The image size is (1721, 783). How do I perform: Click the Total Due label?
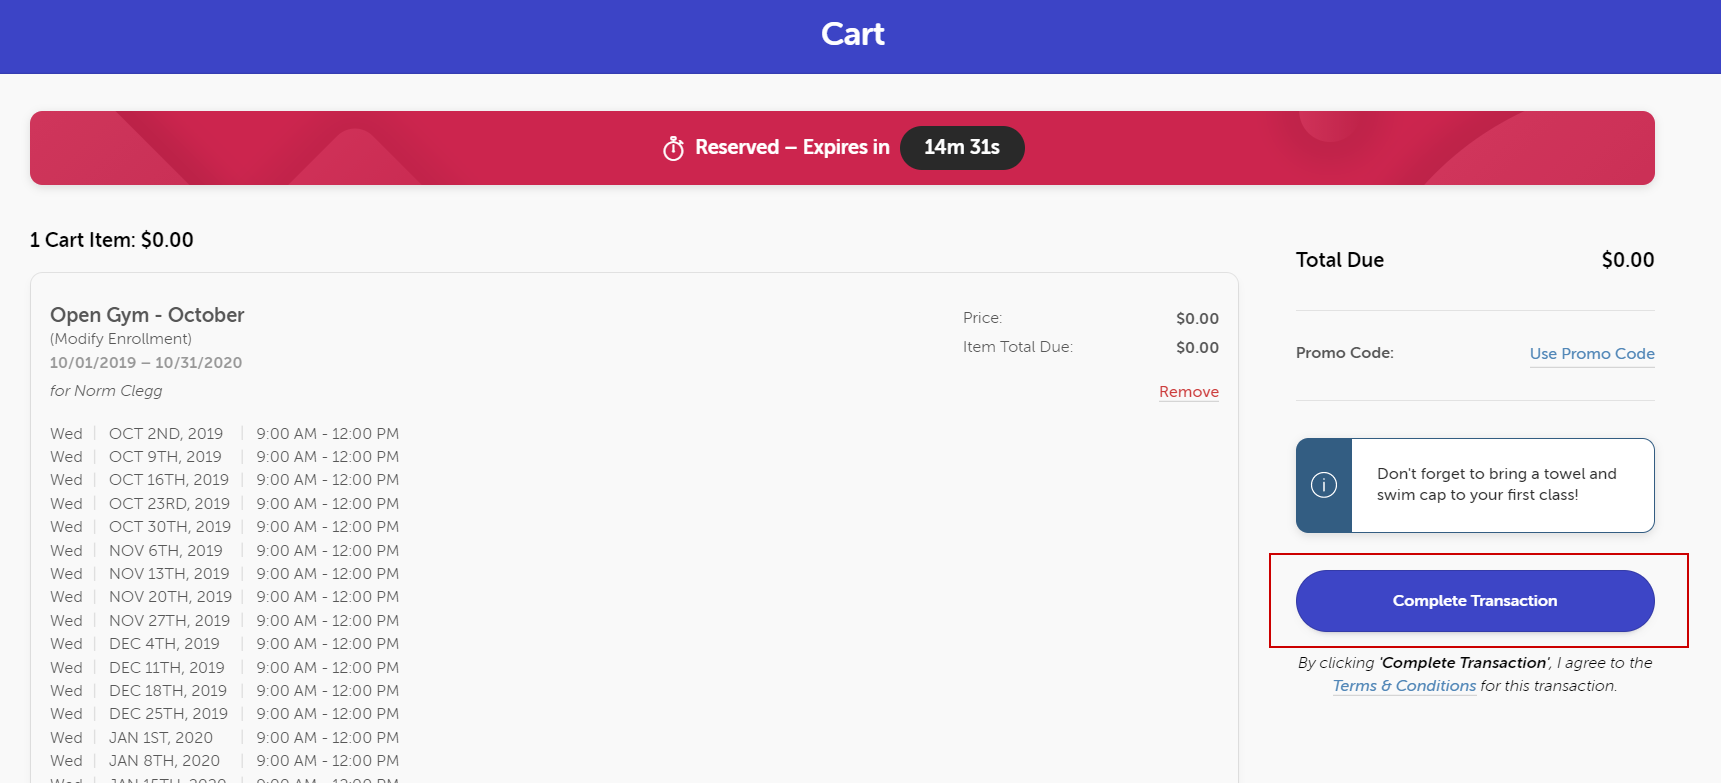click(x=1340, y=260)
